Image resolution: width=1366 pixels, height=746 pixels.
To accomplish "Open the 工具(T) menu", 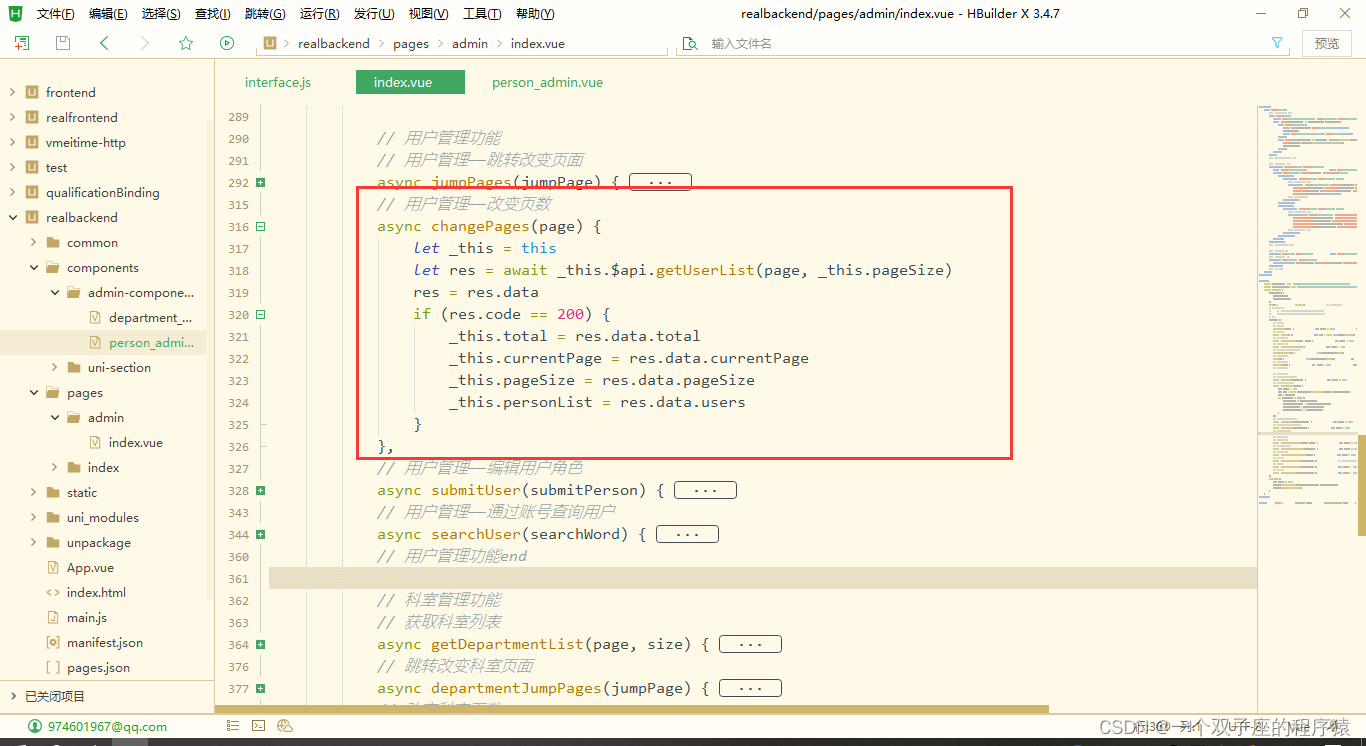I will click(482, 14).
